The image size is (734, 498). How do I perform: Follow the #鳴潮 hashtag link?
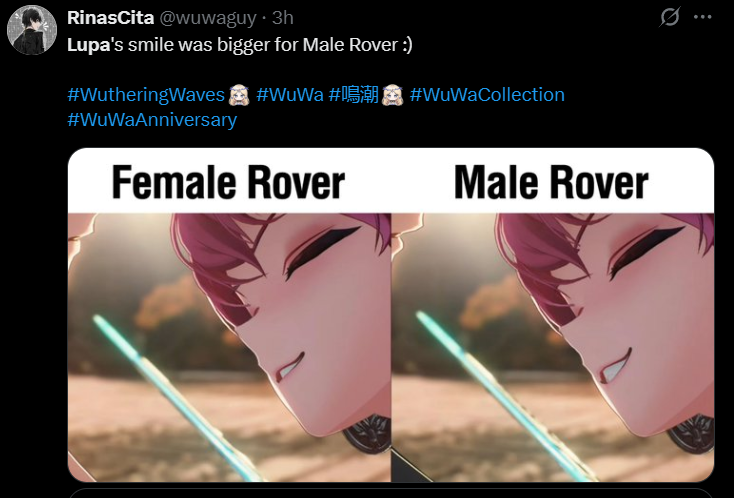tap(353, 95)
